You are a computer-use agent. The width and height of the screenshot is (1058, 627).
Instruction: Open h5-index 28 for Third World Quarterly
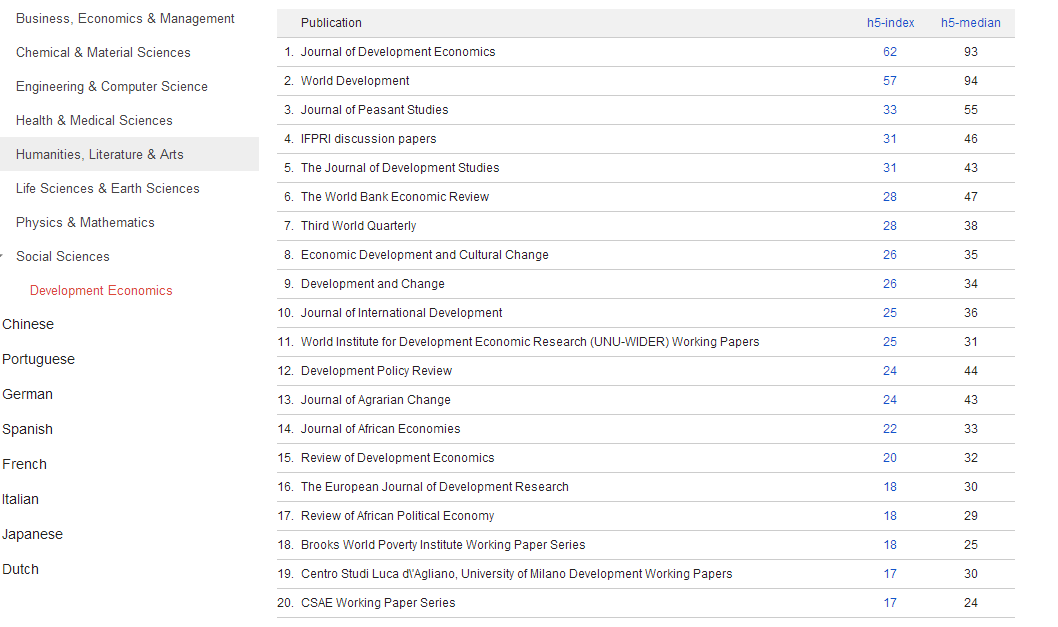[890, 226]
